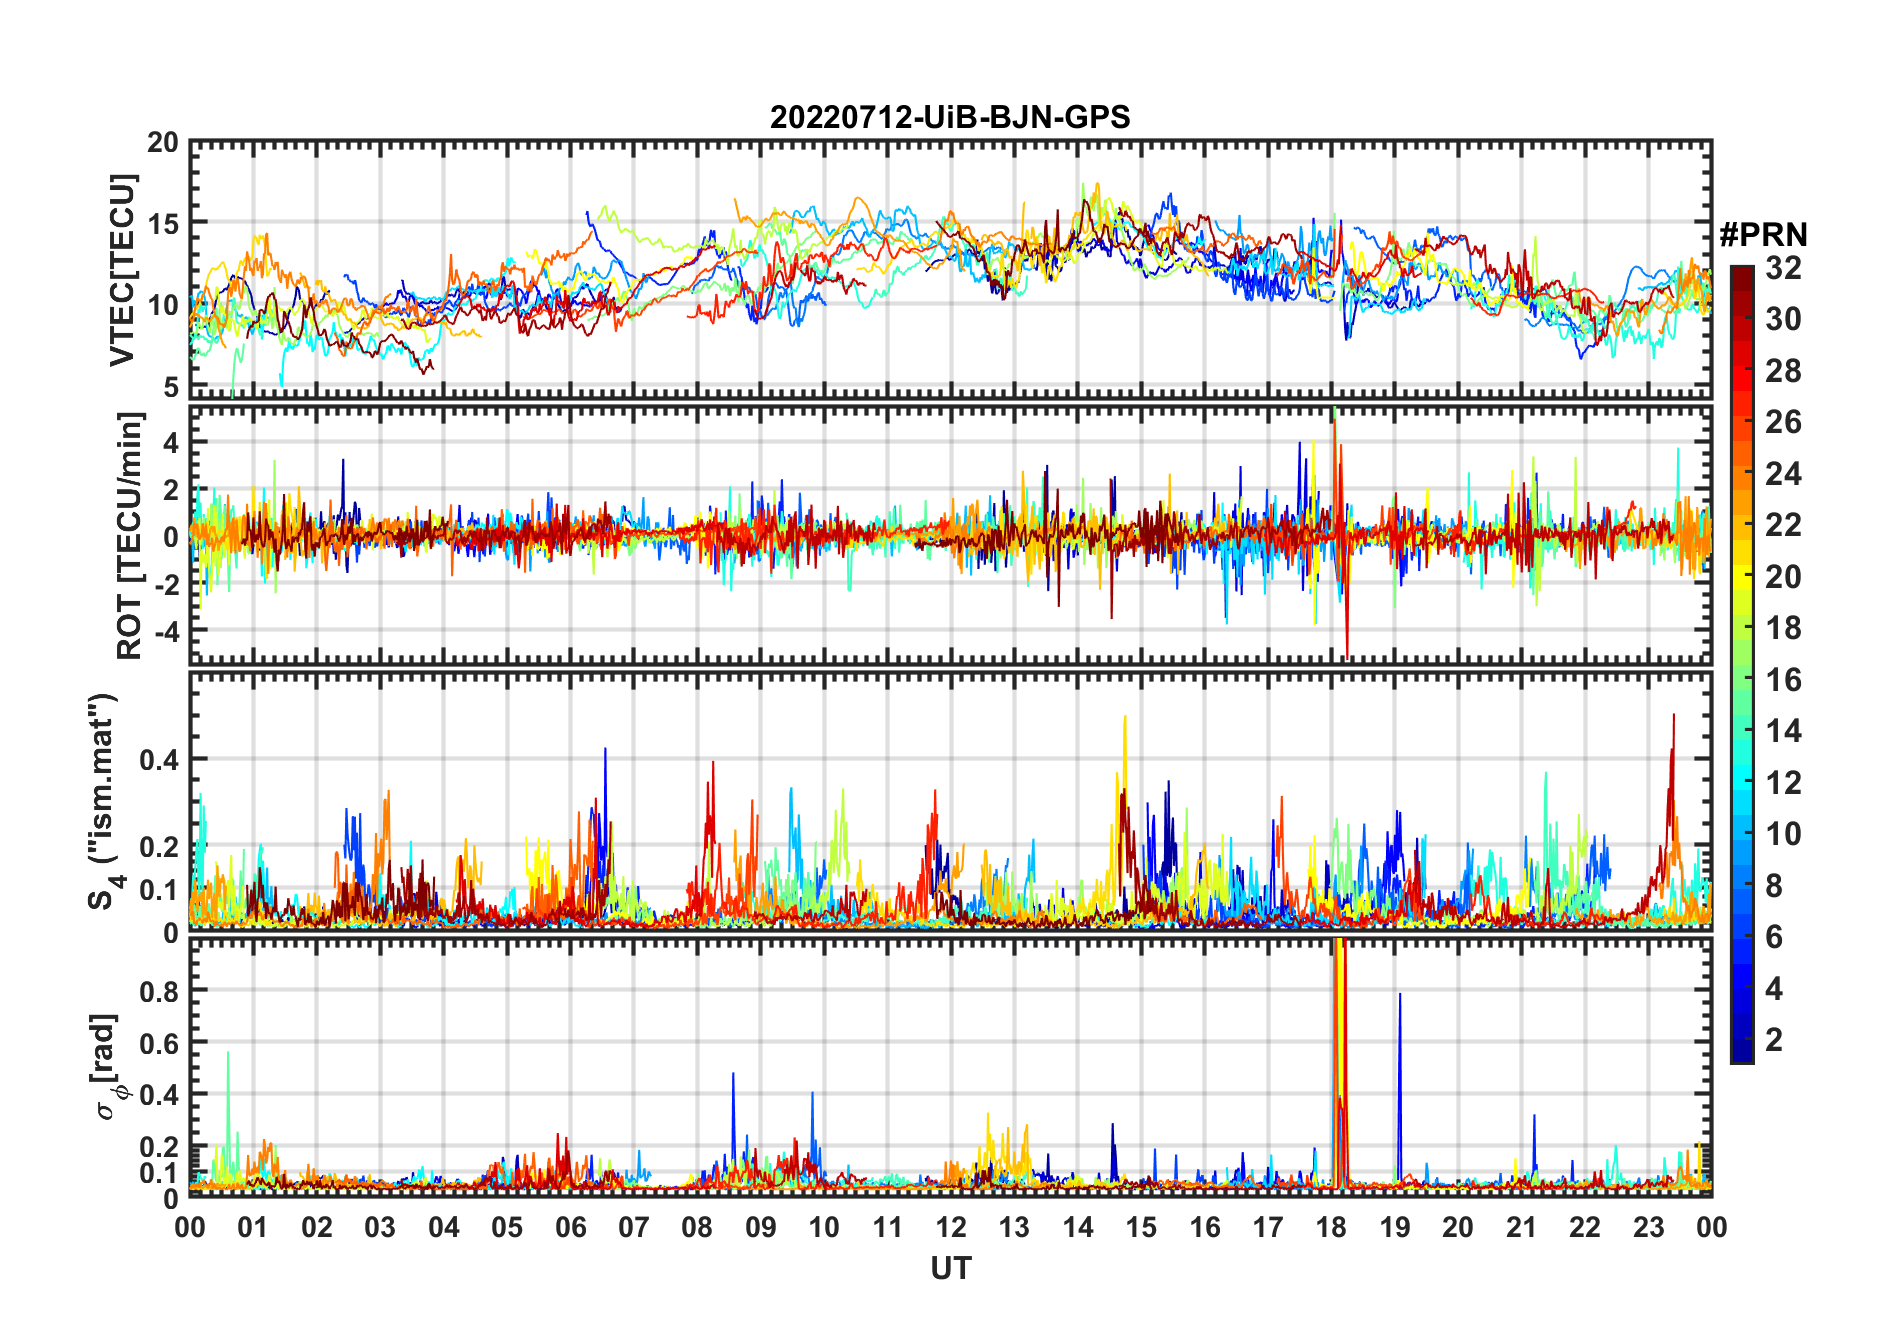
Task: Select colorbar tick label 14
Action: 1783,731
